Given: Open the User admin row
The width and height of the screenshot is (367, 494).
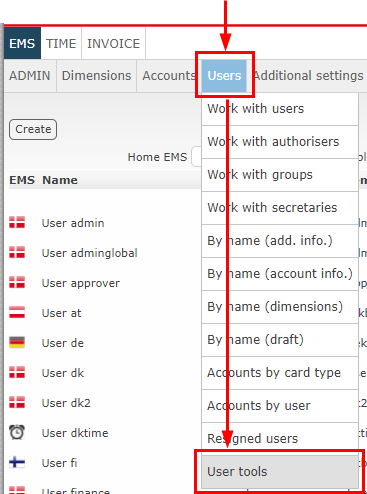Looking at the screenshot, I should tap(73, 223).
